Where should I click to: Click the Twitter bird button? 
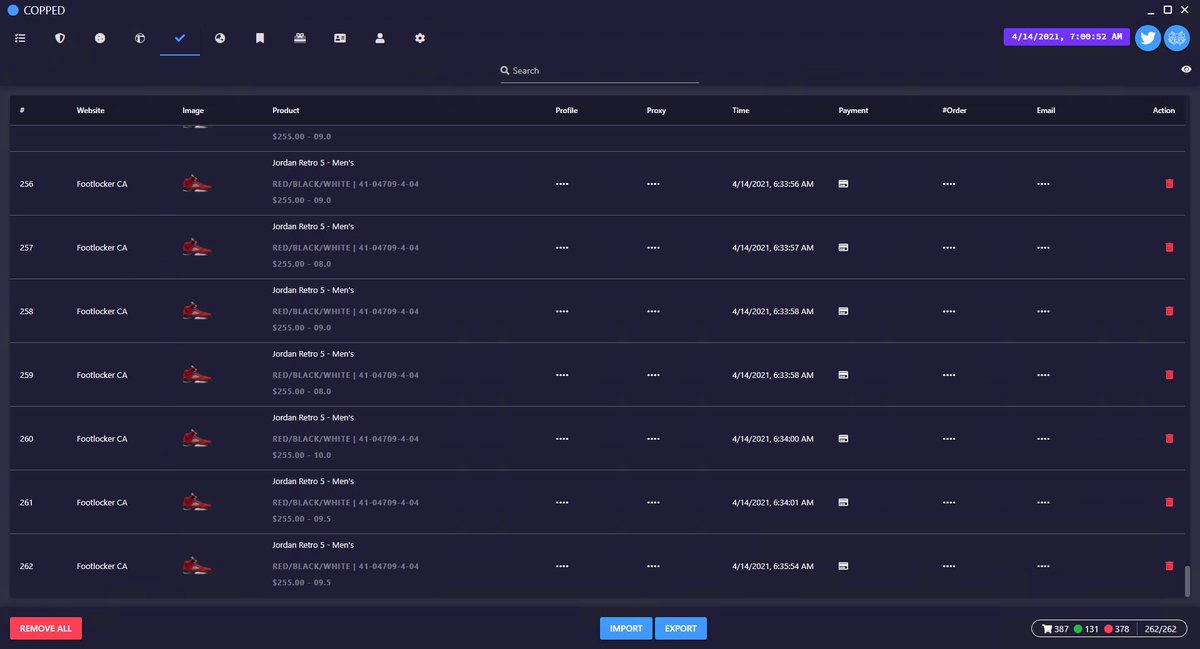point(1148,38)
